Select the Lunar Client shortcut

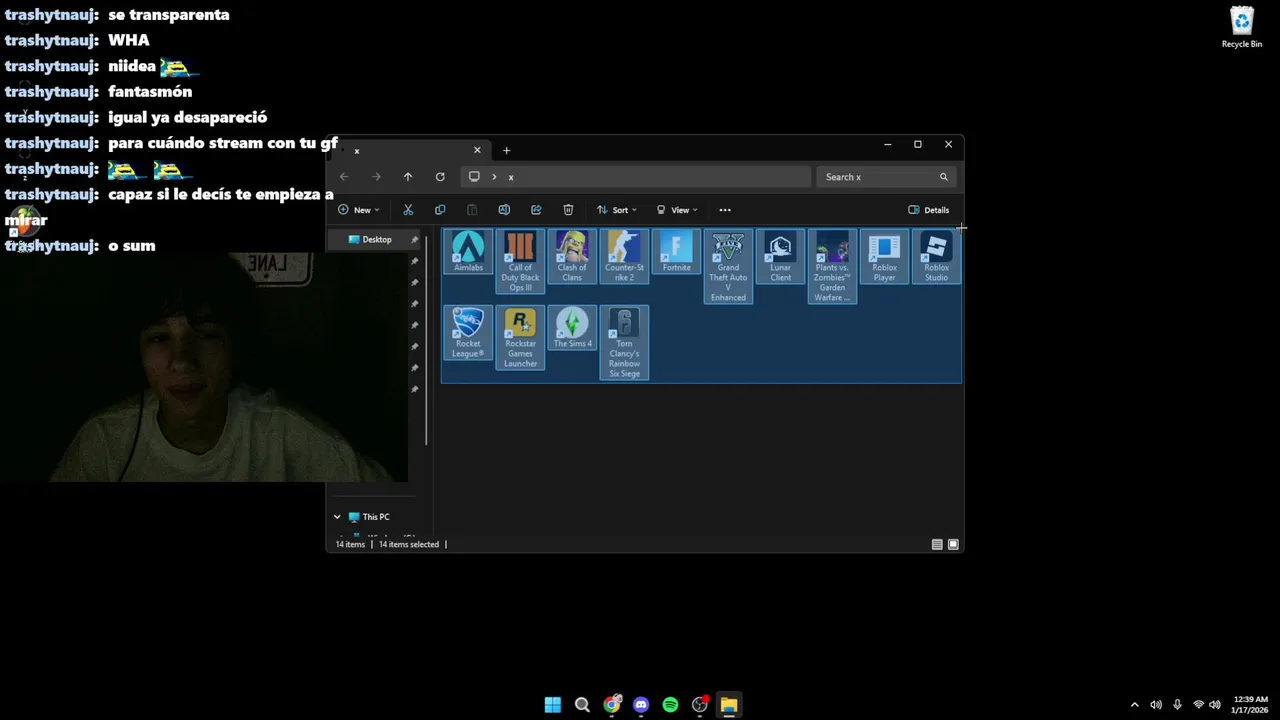point(780,257)
